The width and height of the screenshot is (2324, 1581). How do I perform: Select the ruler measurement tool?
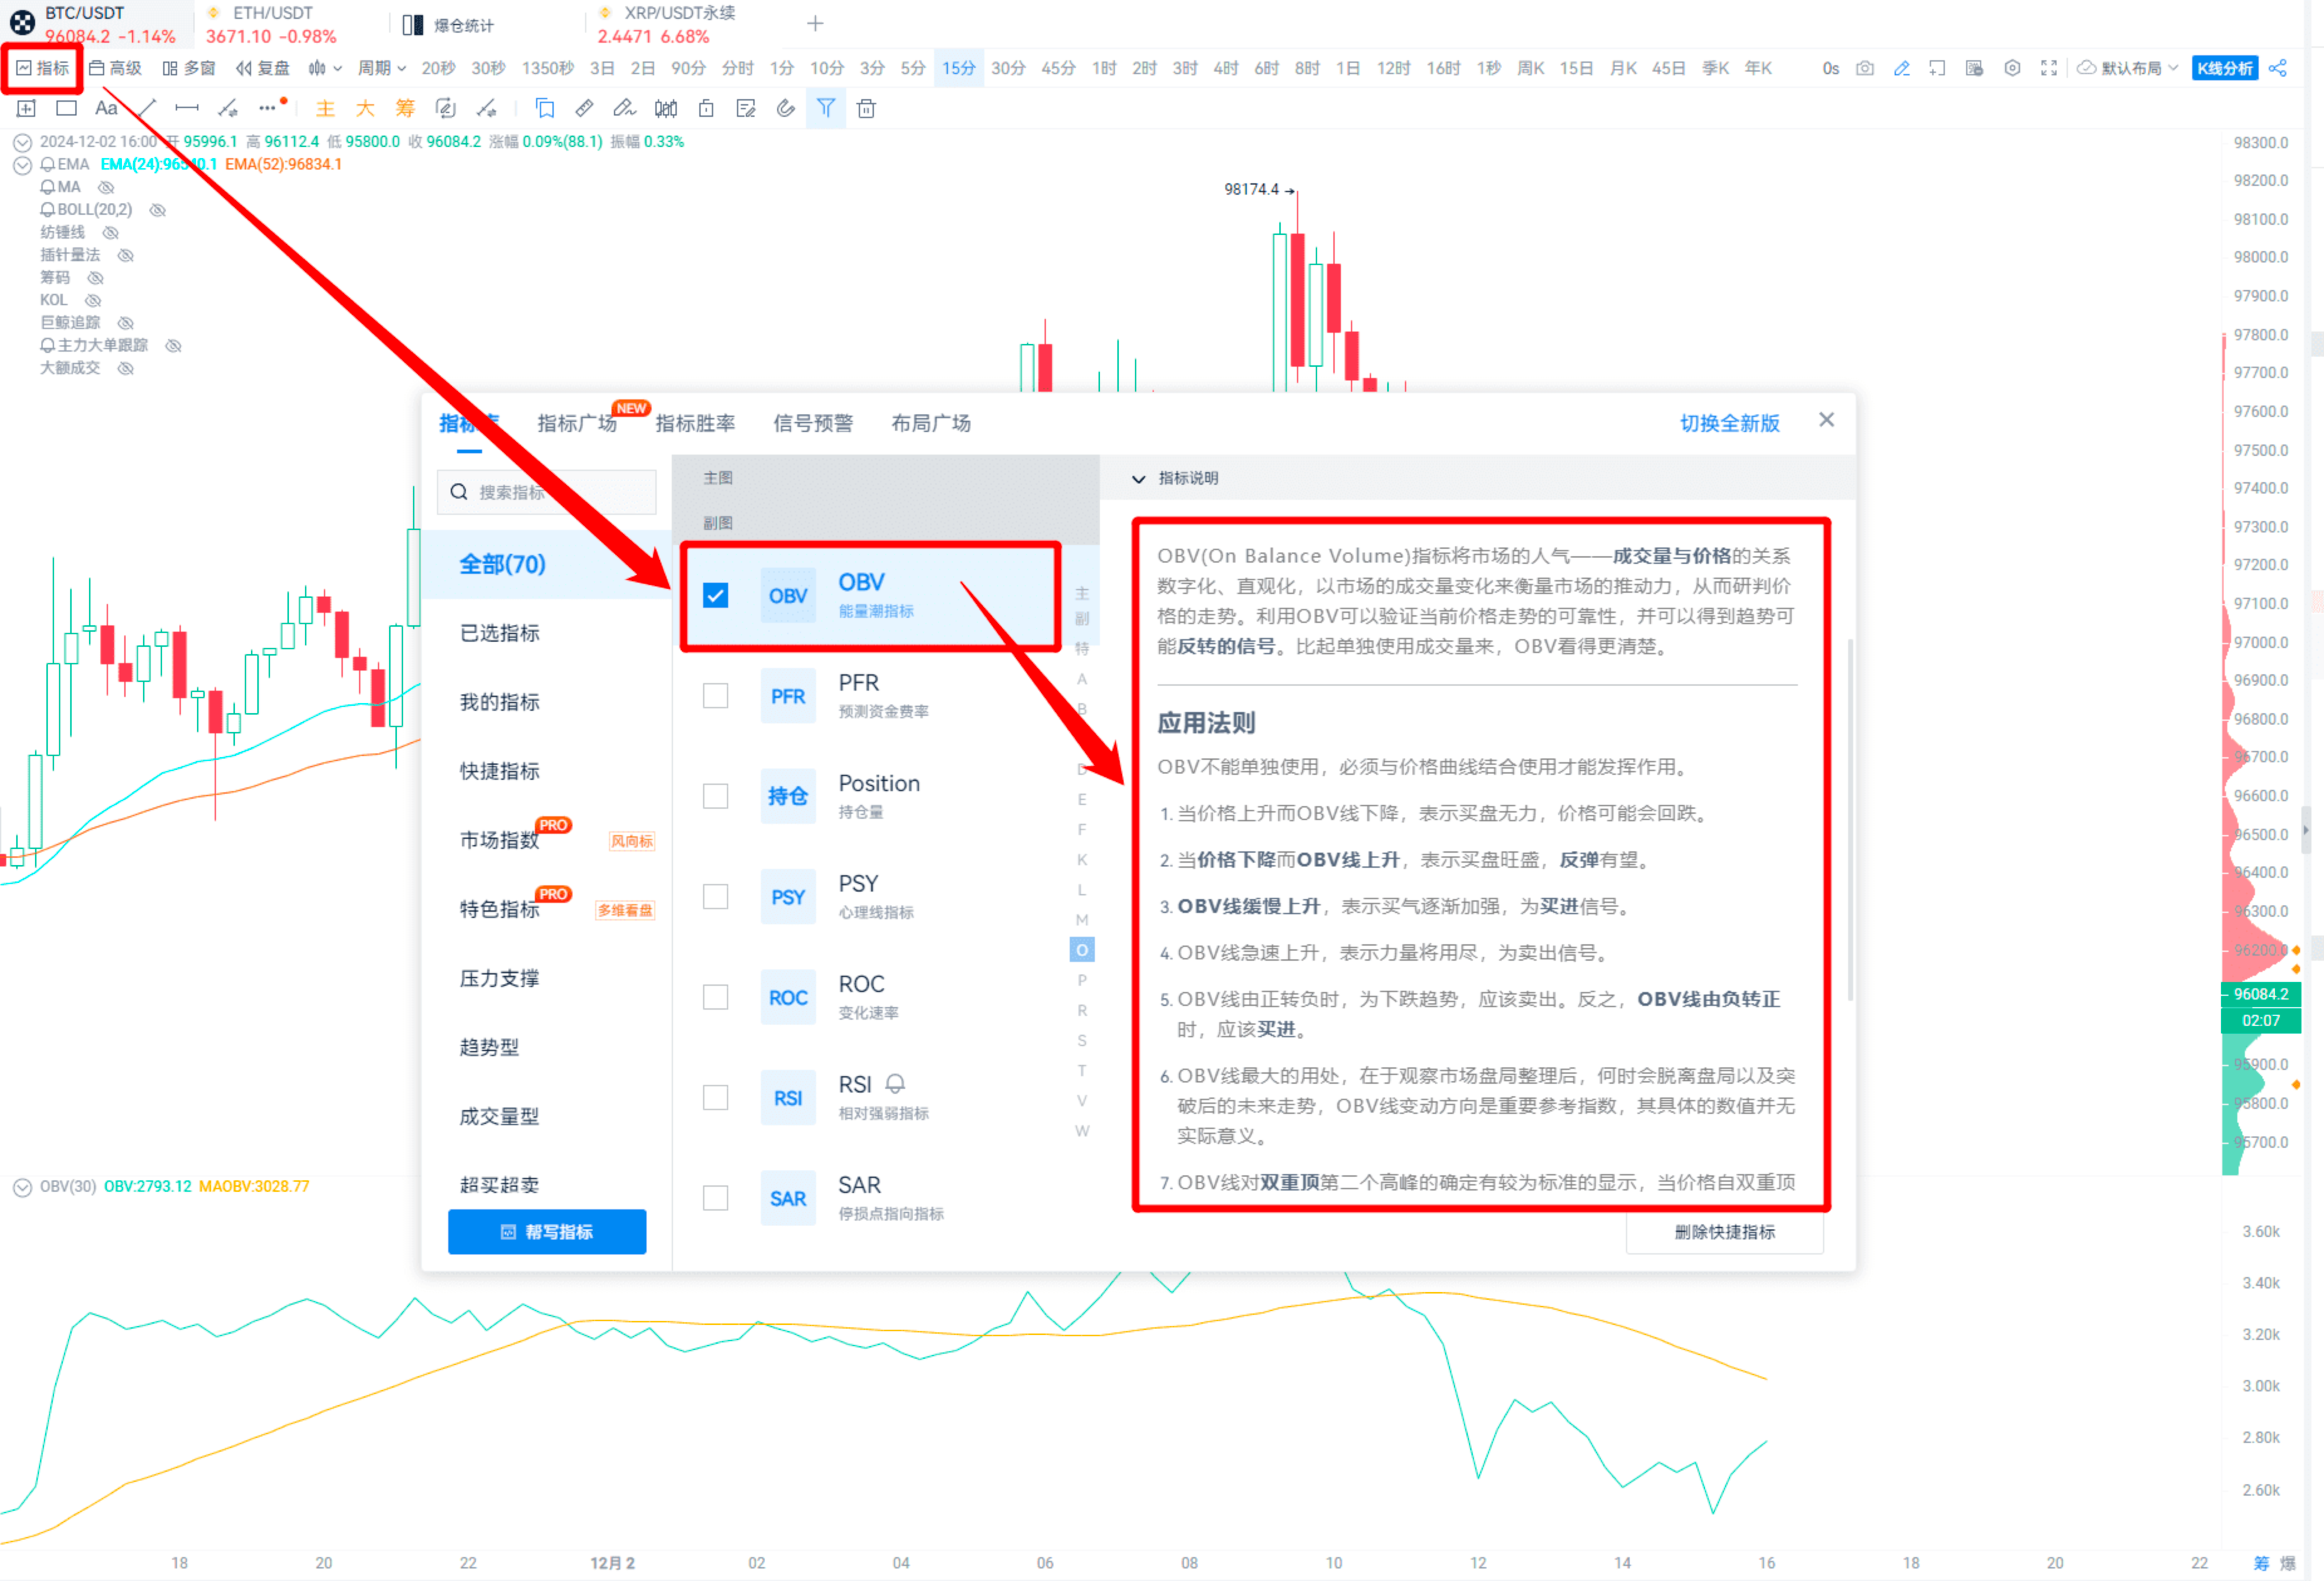(584, 108)
